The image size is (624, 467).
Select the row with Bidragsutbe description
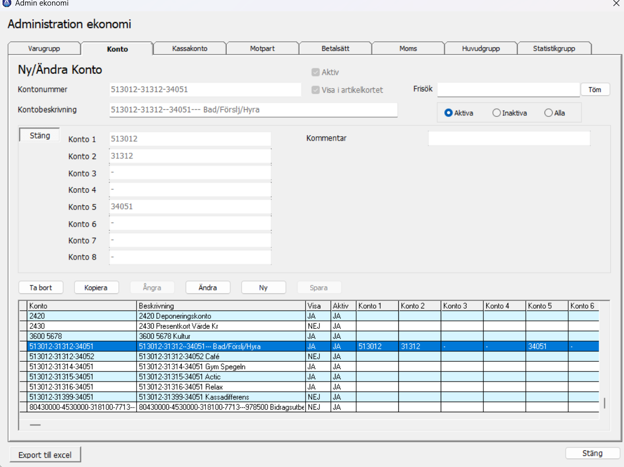[x=309, y=407]
